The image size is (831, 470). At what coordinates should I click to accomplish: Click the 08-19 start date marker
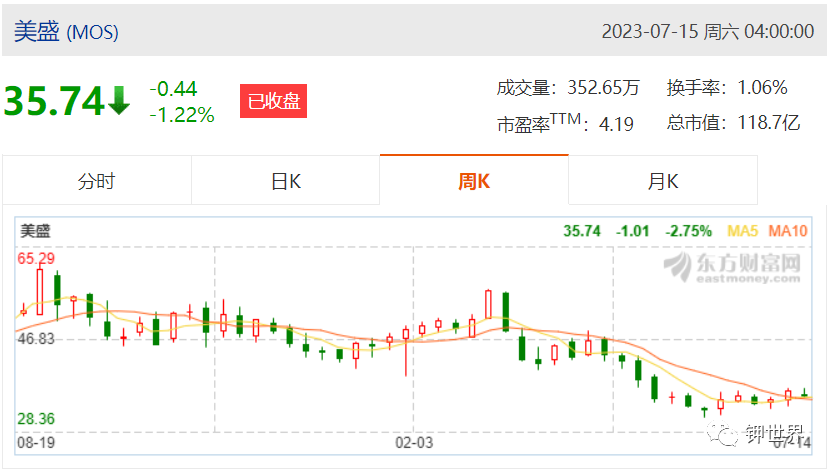coord(36,442)
